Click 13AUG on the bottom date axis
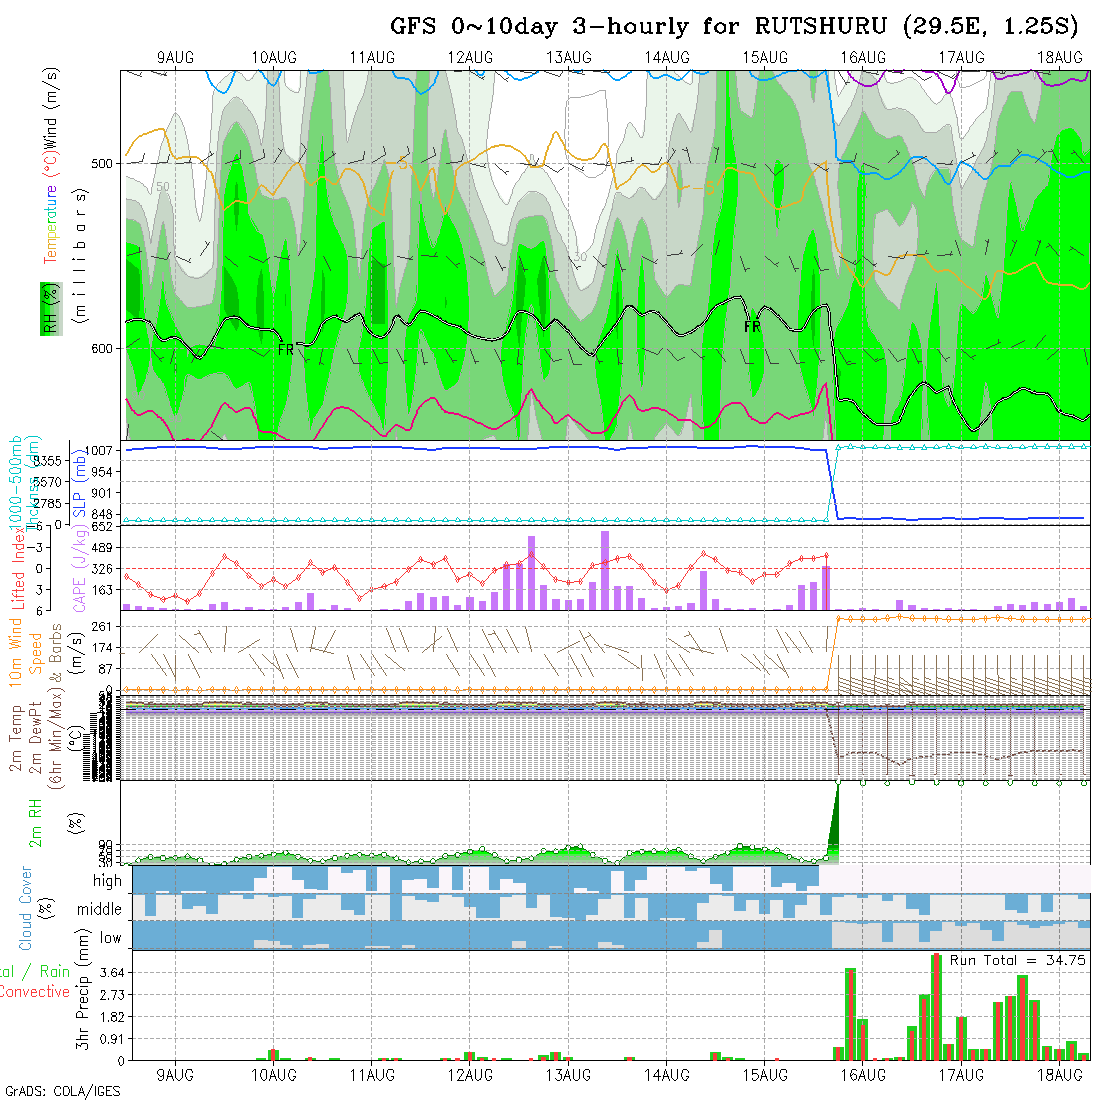 point(569,1075)
